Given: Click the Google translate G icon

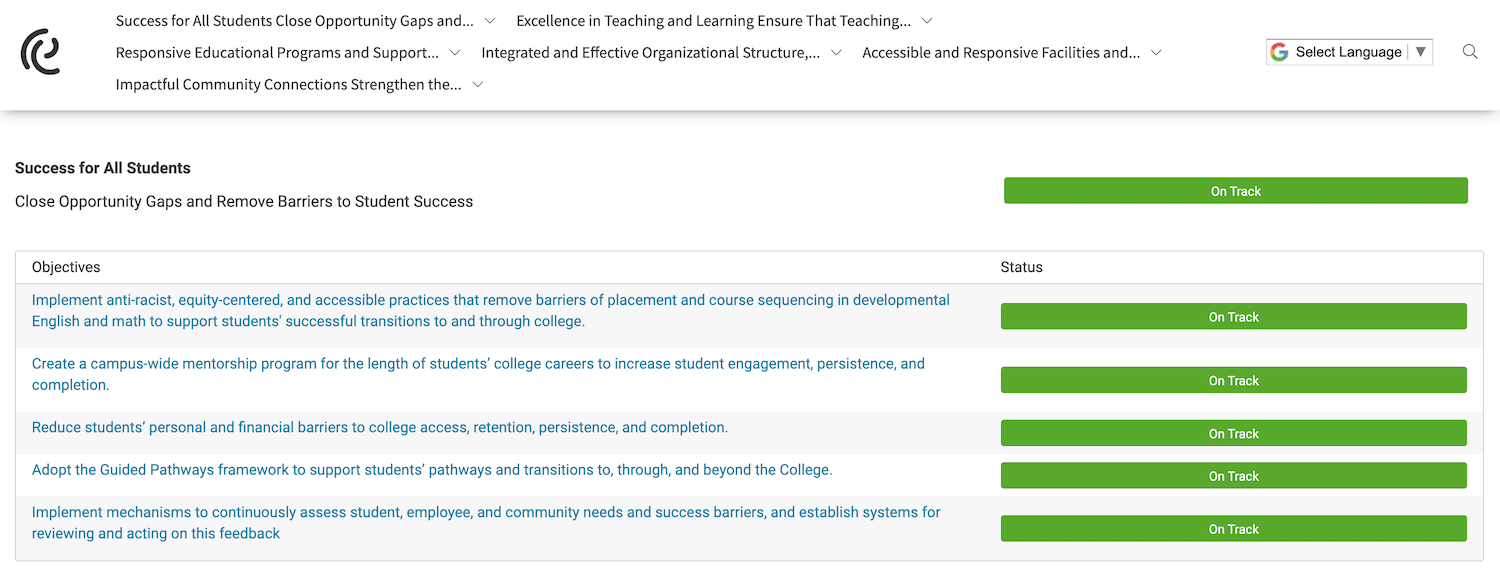Looking at the screenshot, I should [x=1279, y=52].
